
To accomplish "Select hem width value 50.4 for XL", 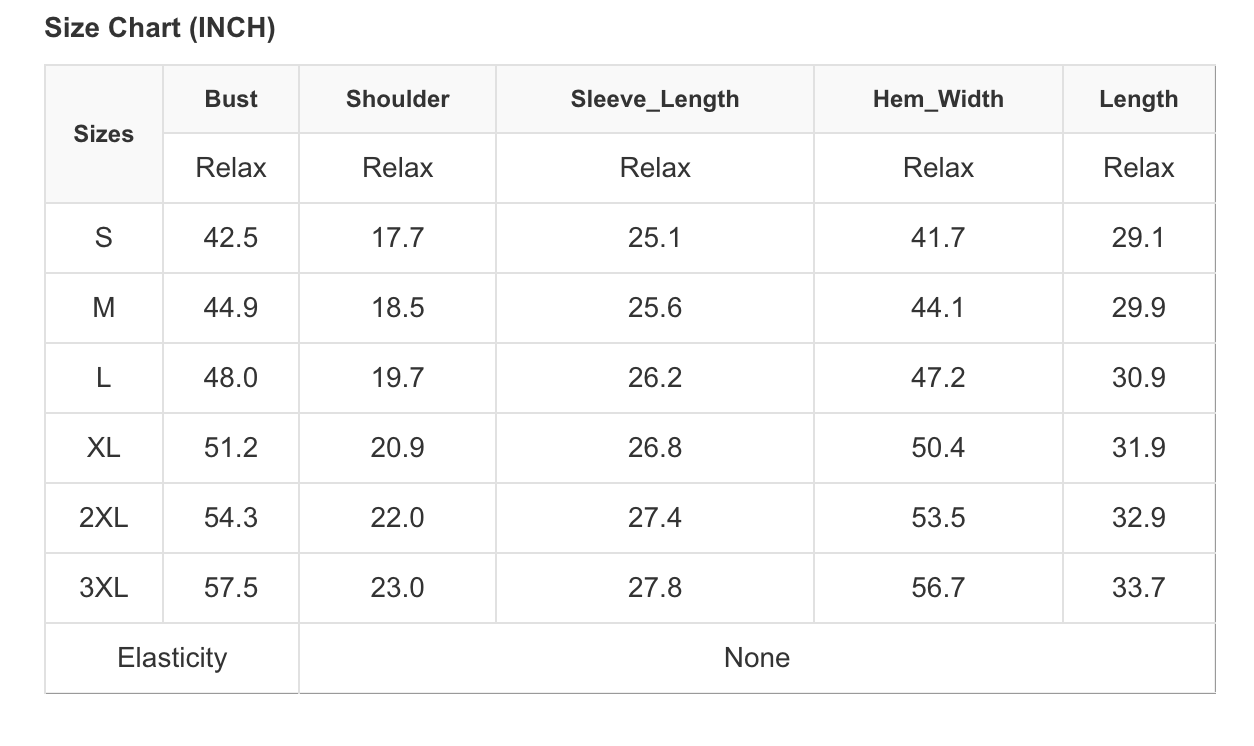I will click(x=938, y=448).
